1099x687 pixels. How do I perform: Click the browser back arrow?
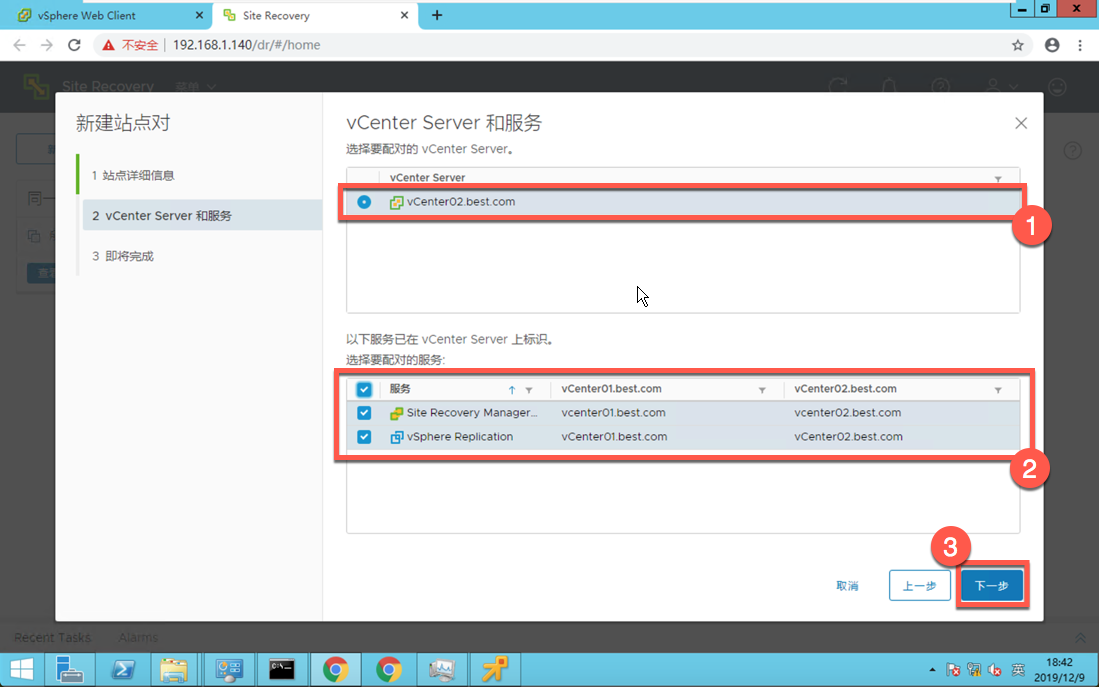[19, 45]
